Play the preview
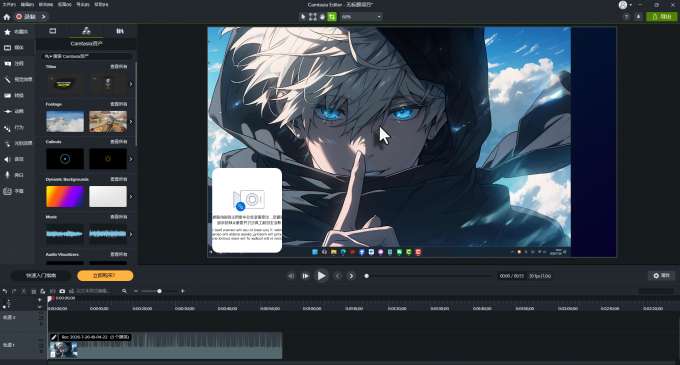This screenshot has width=680, height=365. pos(321,276)
